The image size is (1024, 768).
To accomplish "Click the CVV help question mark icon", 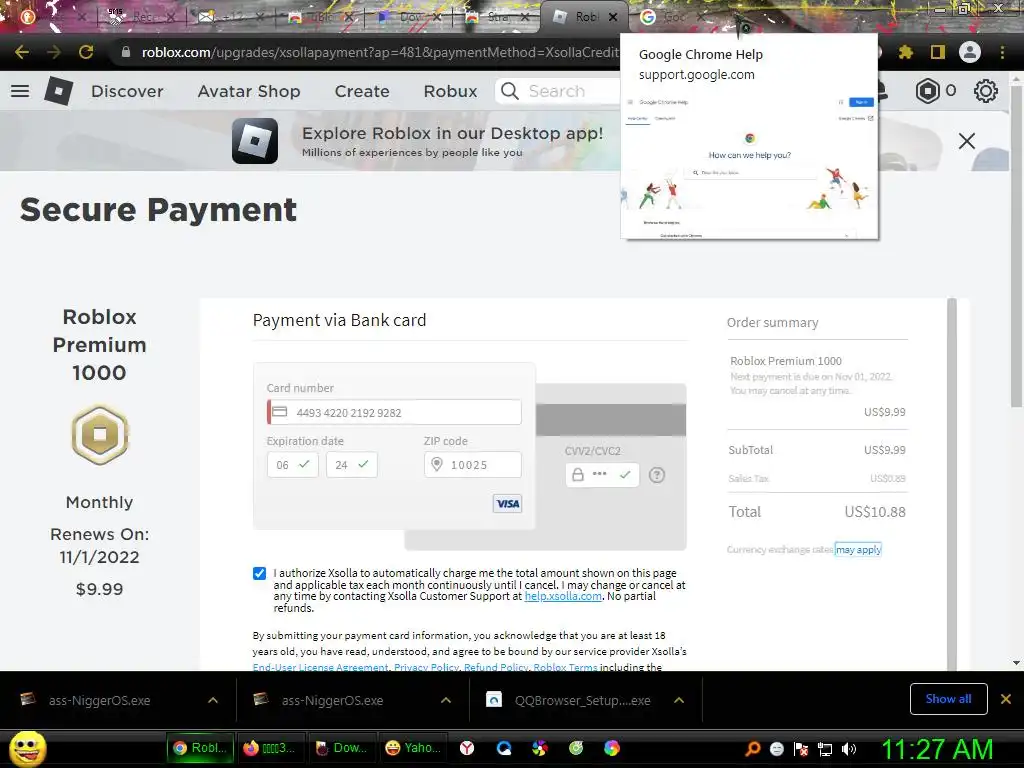I will tap(657, 475).
